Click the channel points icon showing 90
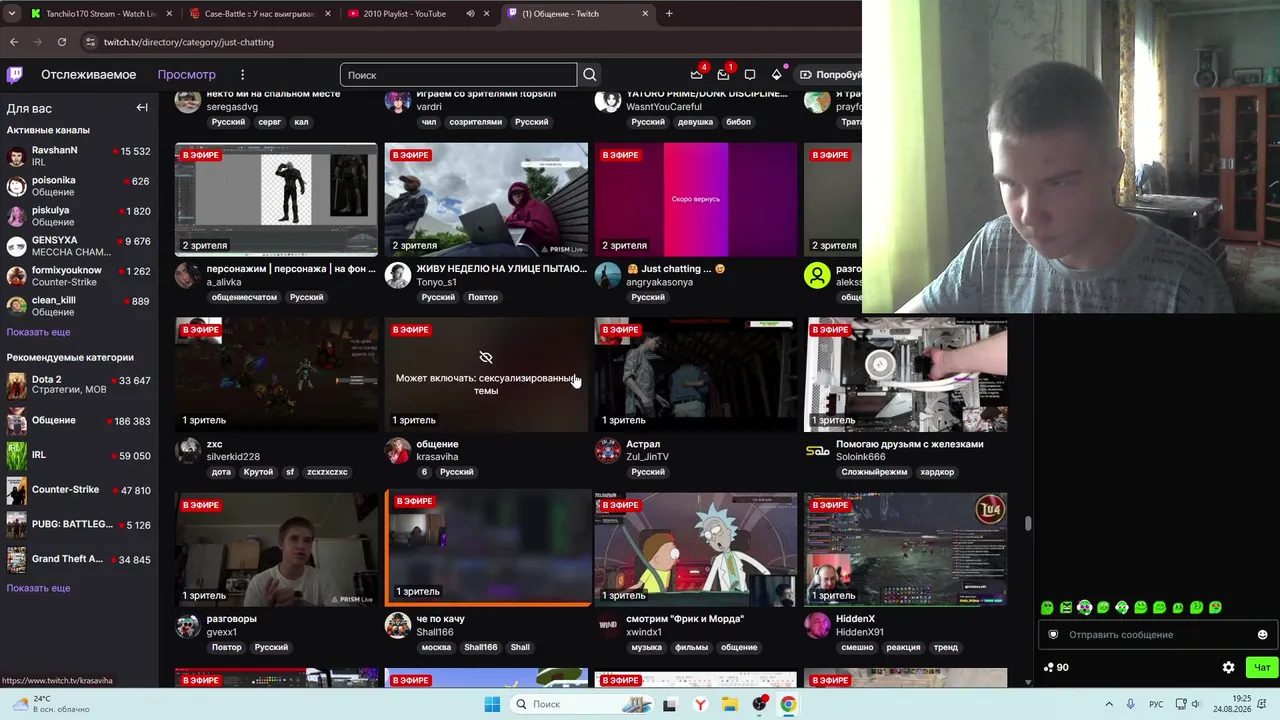The height and width of the screenshot is (720, 1280). coord(1055,667)
